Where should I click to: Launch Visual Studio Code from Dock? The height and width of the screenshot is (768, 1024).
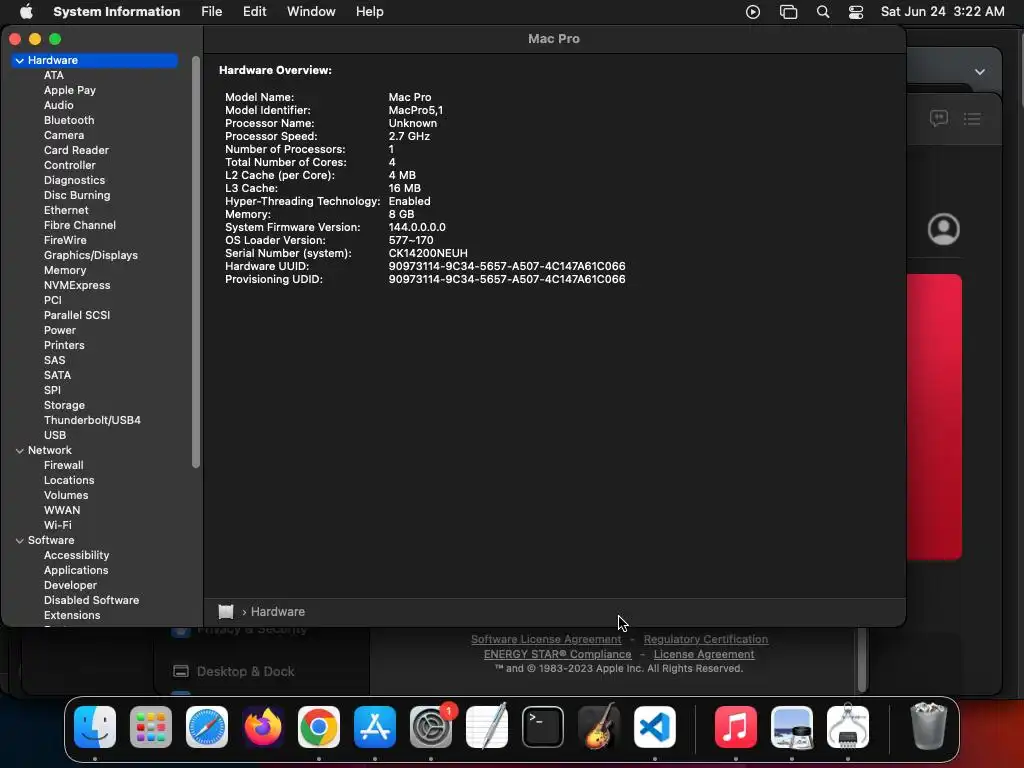(x=655, y=727)
